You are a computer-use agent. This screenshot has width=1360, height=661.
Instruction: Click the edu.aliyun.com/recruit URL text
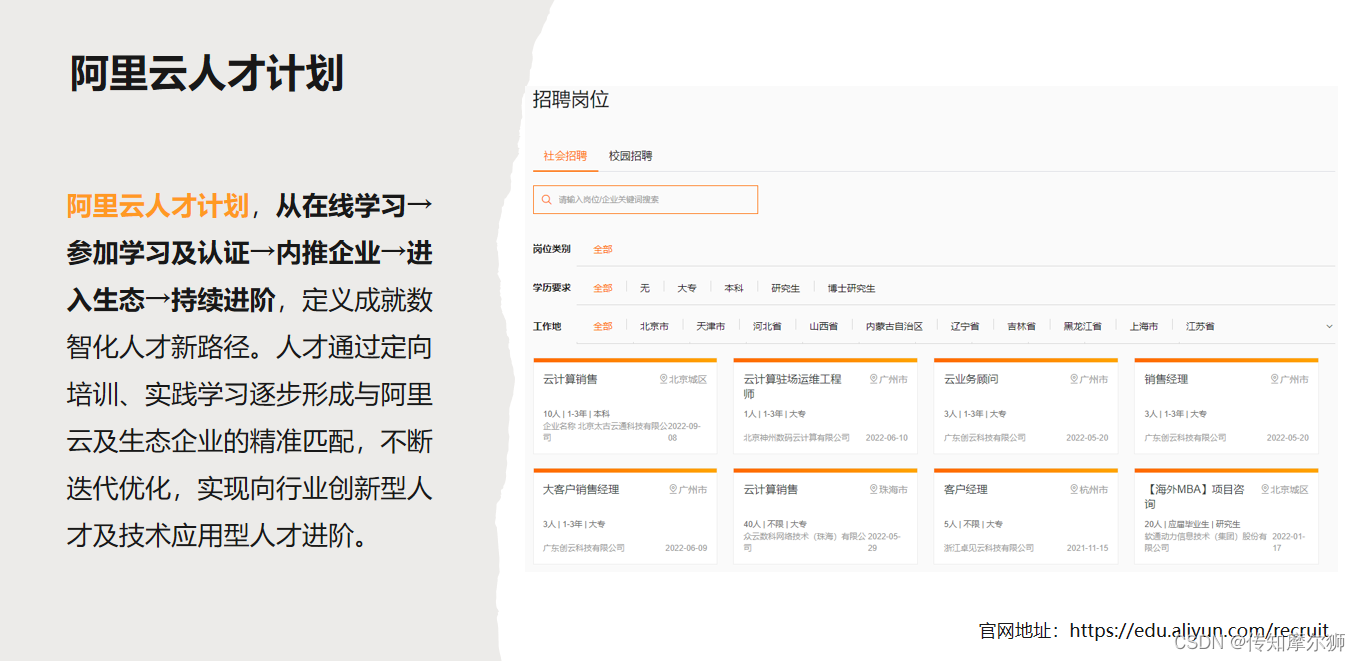point(1199,630)
